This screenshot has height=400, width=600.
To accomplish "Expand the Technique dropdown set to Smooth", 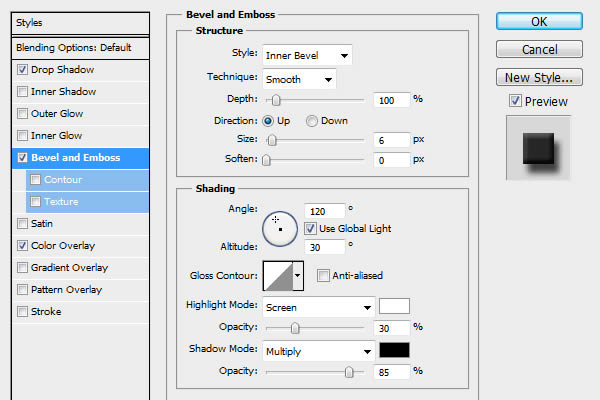I will coord(299,79).
